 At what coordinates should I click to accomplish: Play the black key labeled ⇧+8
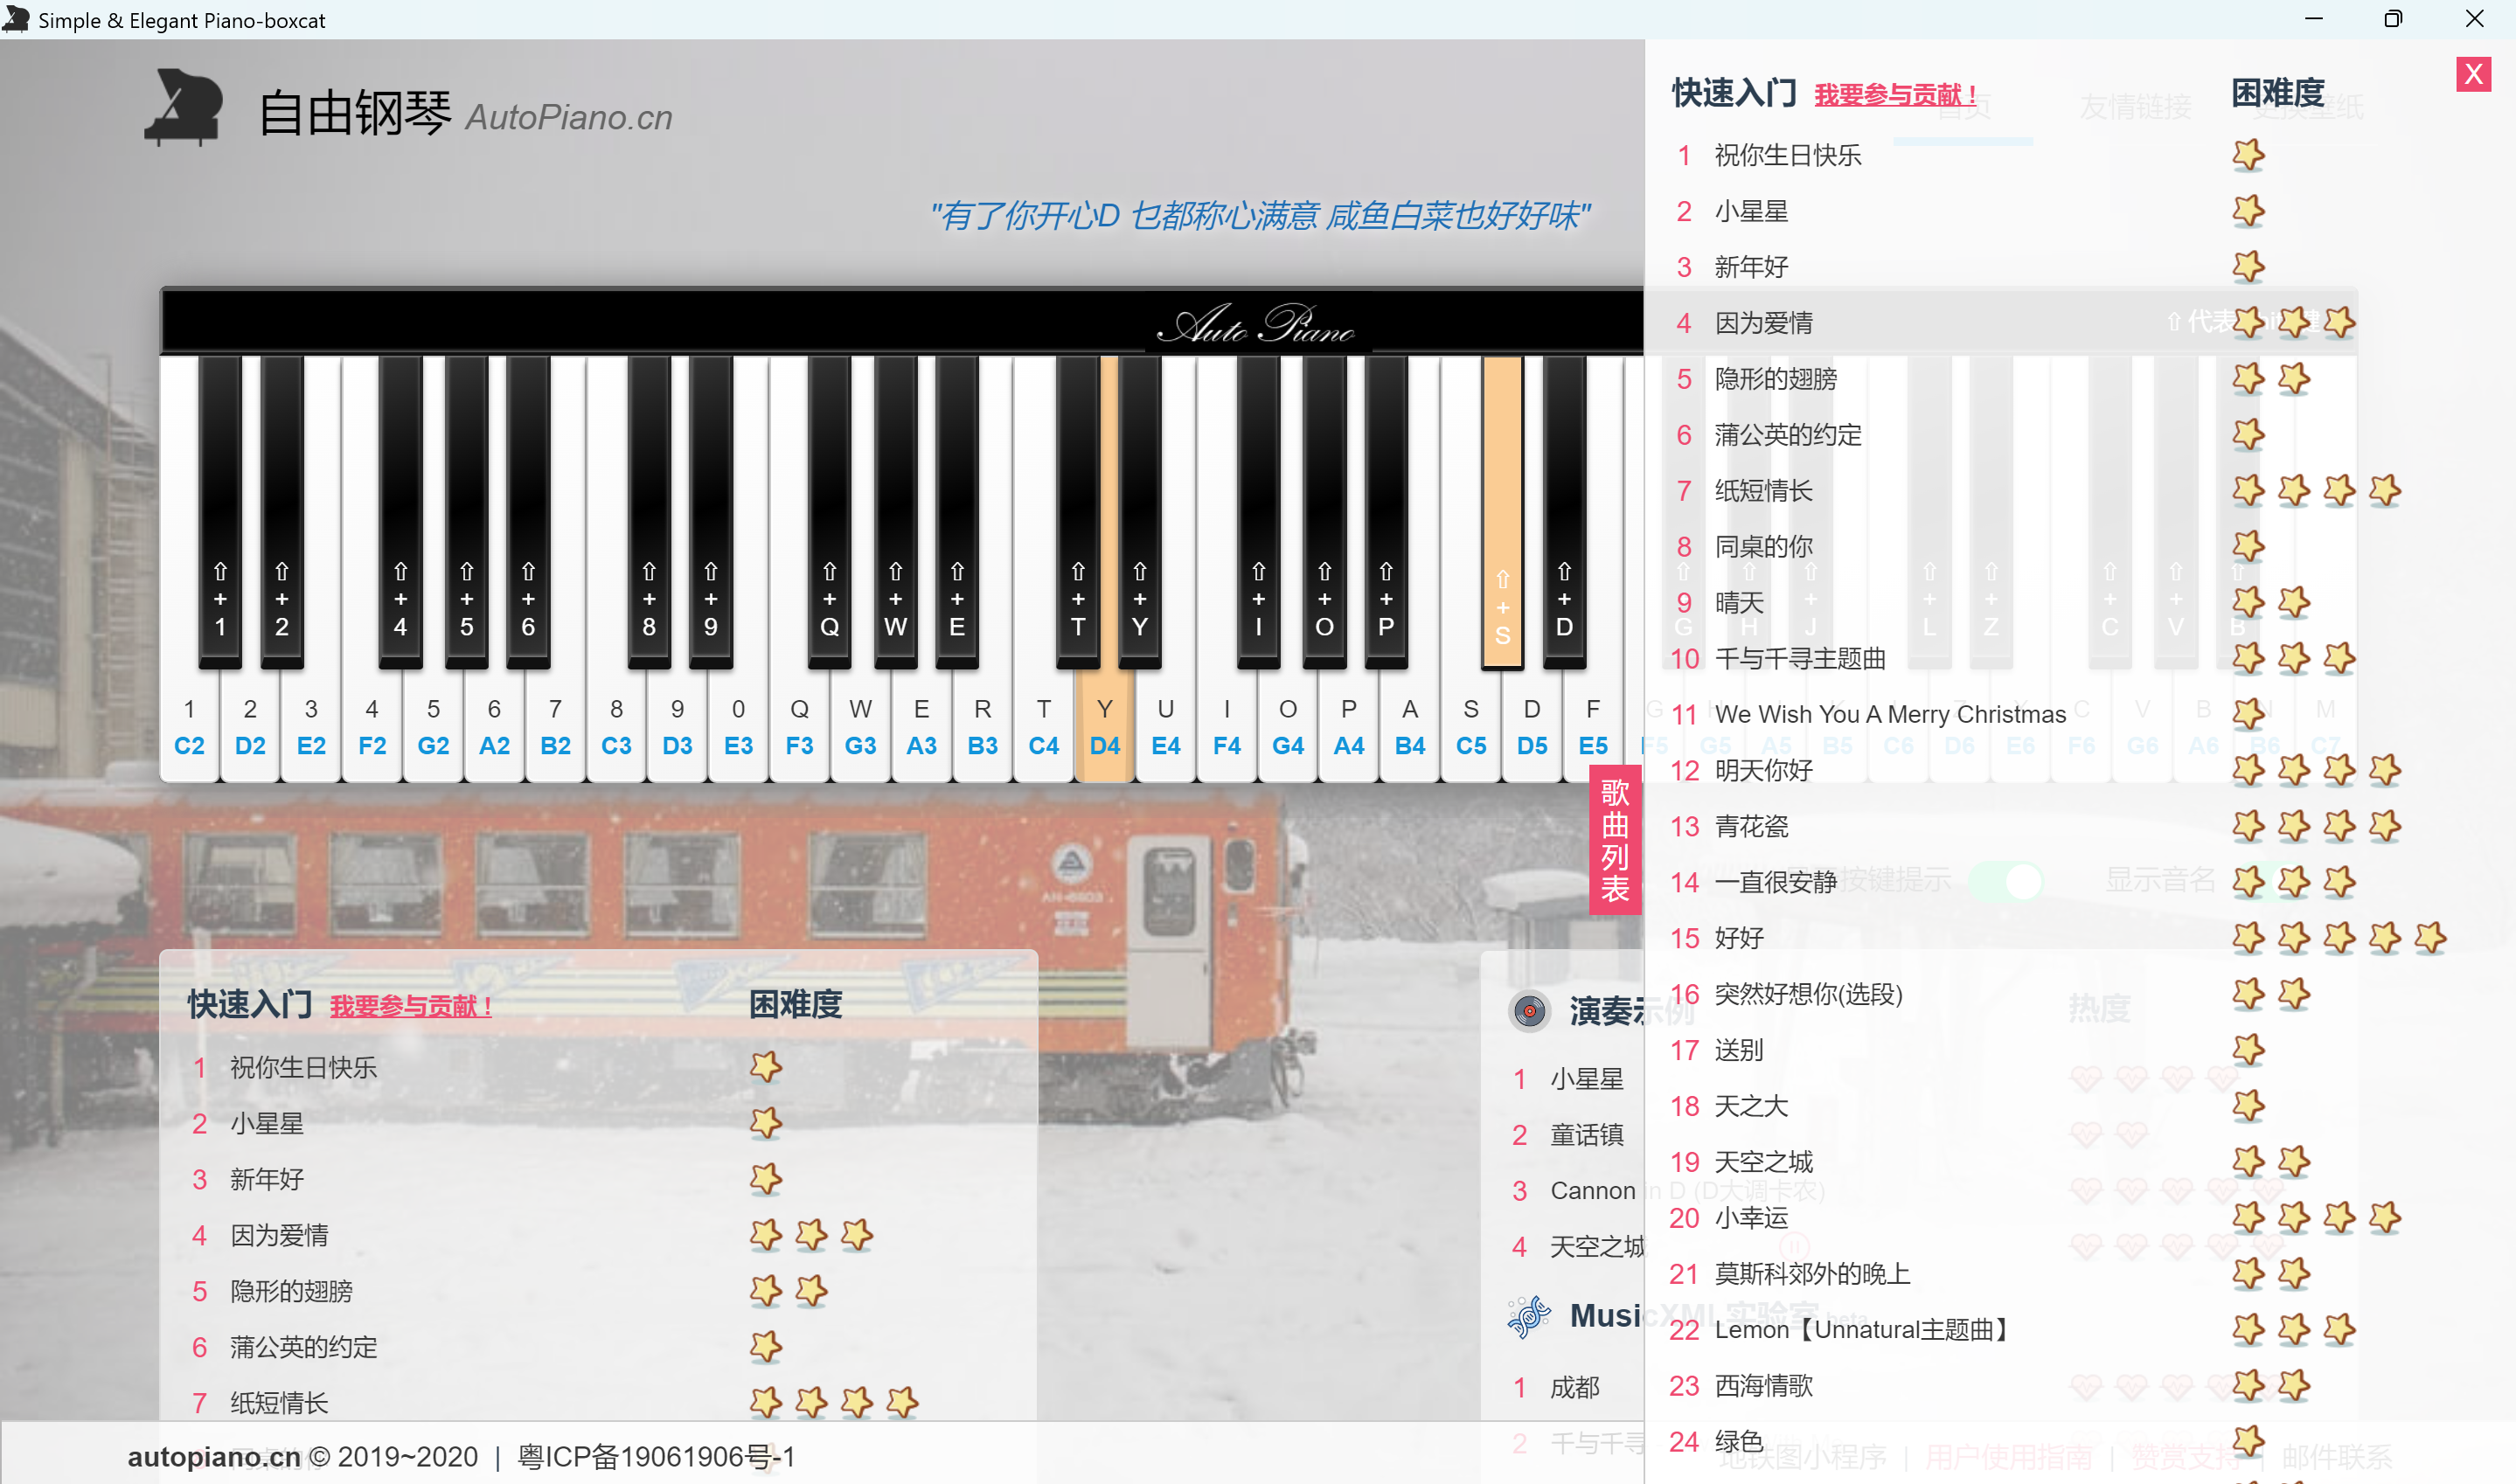coord(649,511)
